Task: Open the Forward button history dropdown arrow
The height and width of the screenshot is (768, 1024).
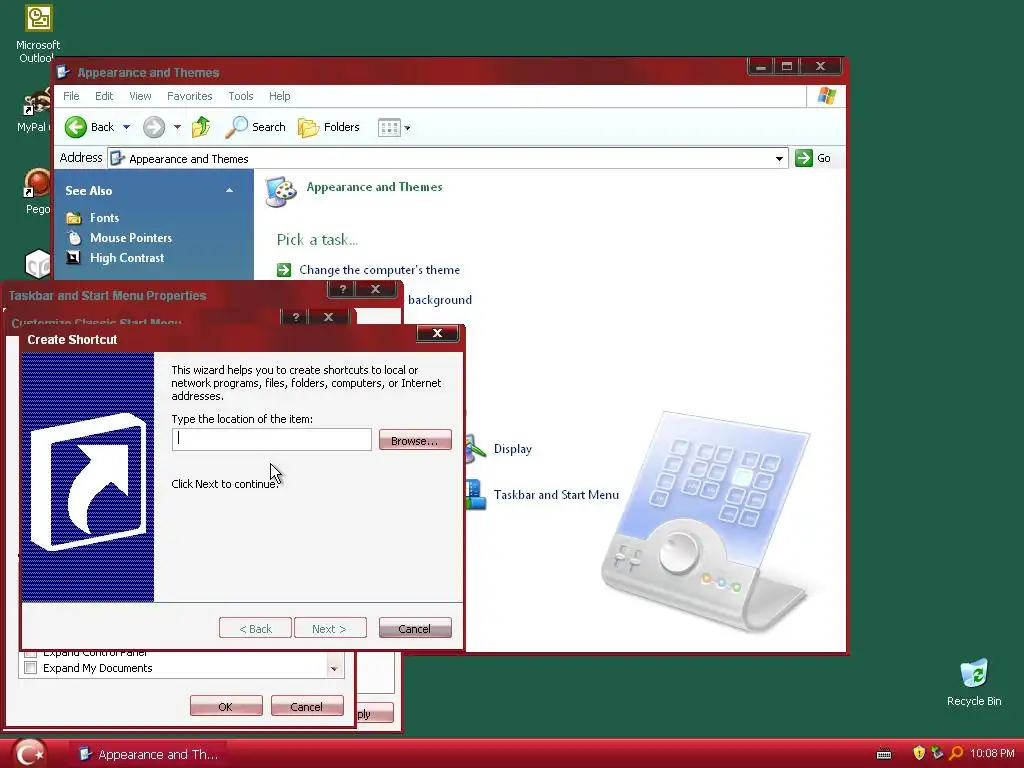Action: click(177, 127)
